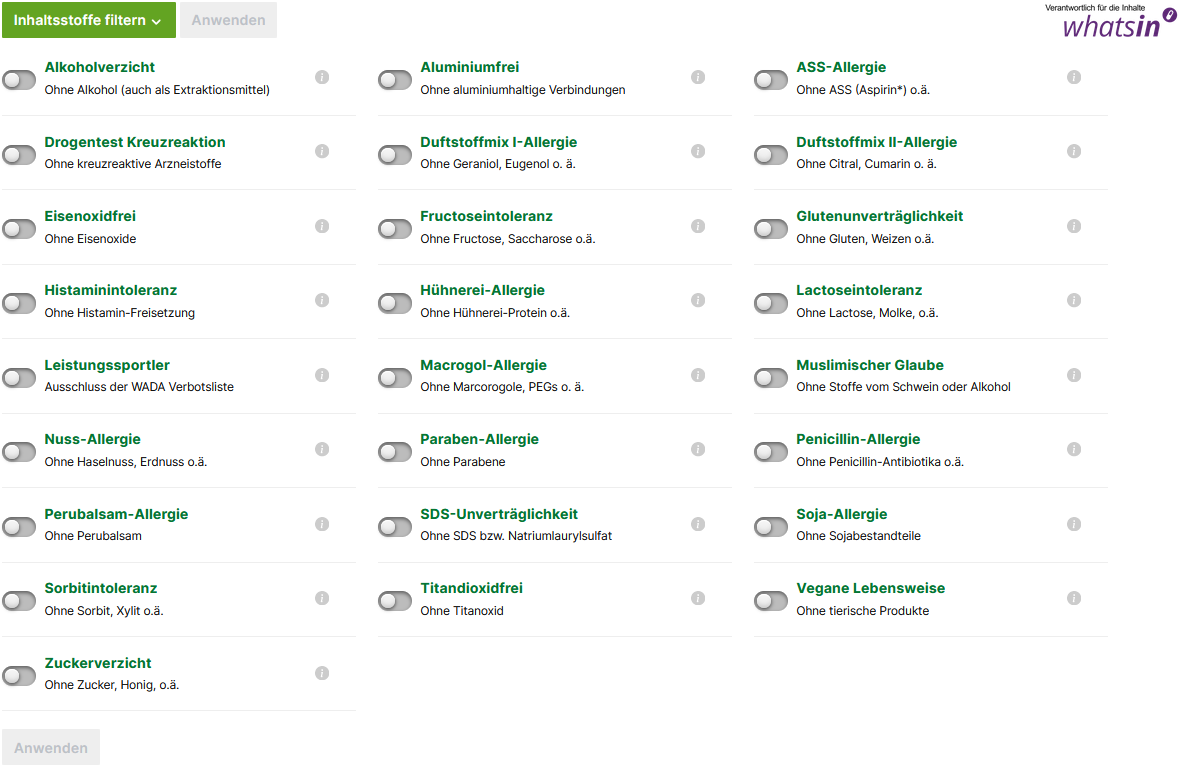The height and width of the screenshot is (767, 1180).
Task: Open info for Drogentest Kreuzreaktion
Action: 322,151
